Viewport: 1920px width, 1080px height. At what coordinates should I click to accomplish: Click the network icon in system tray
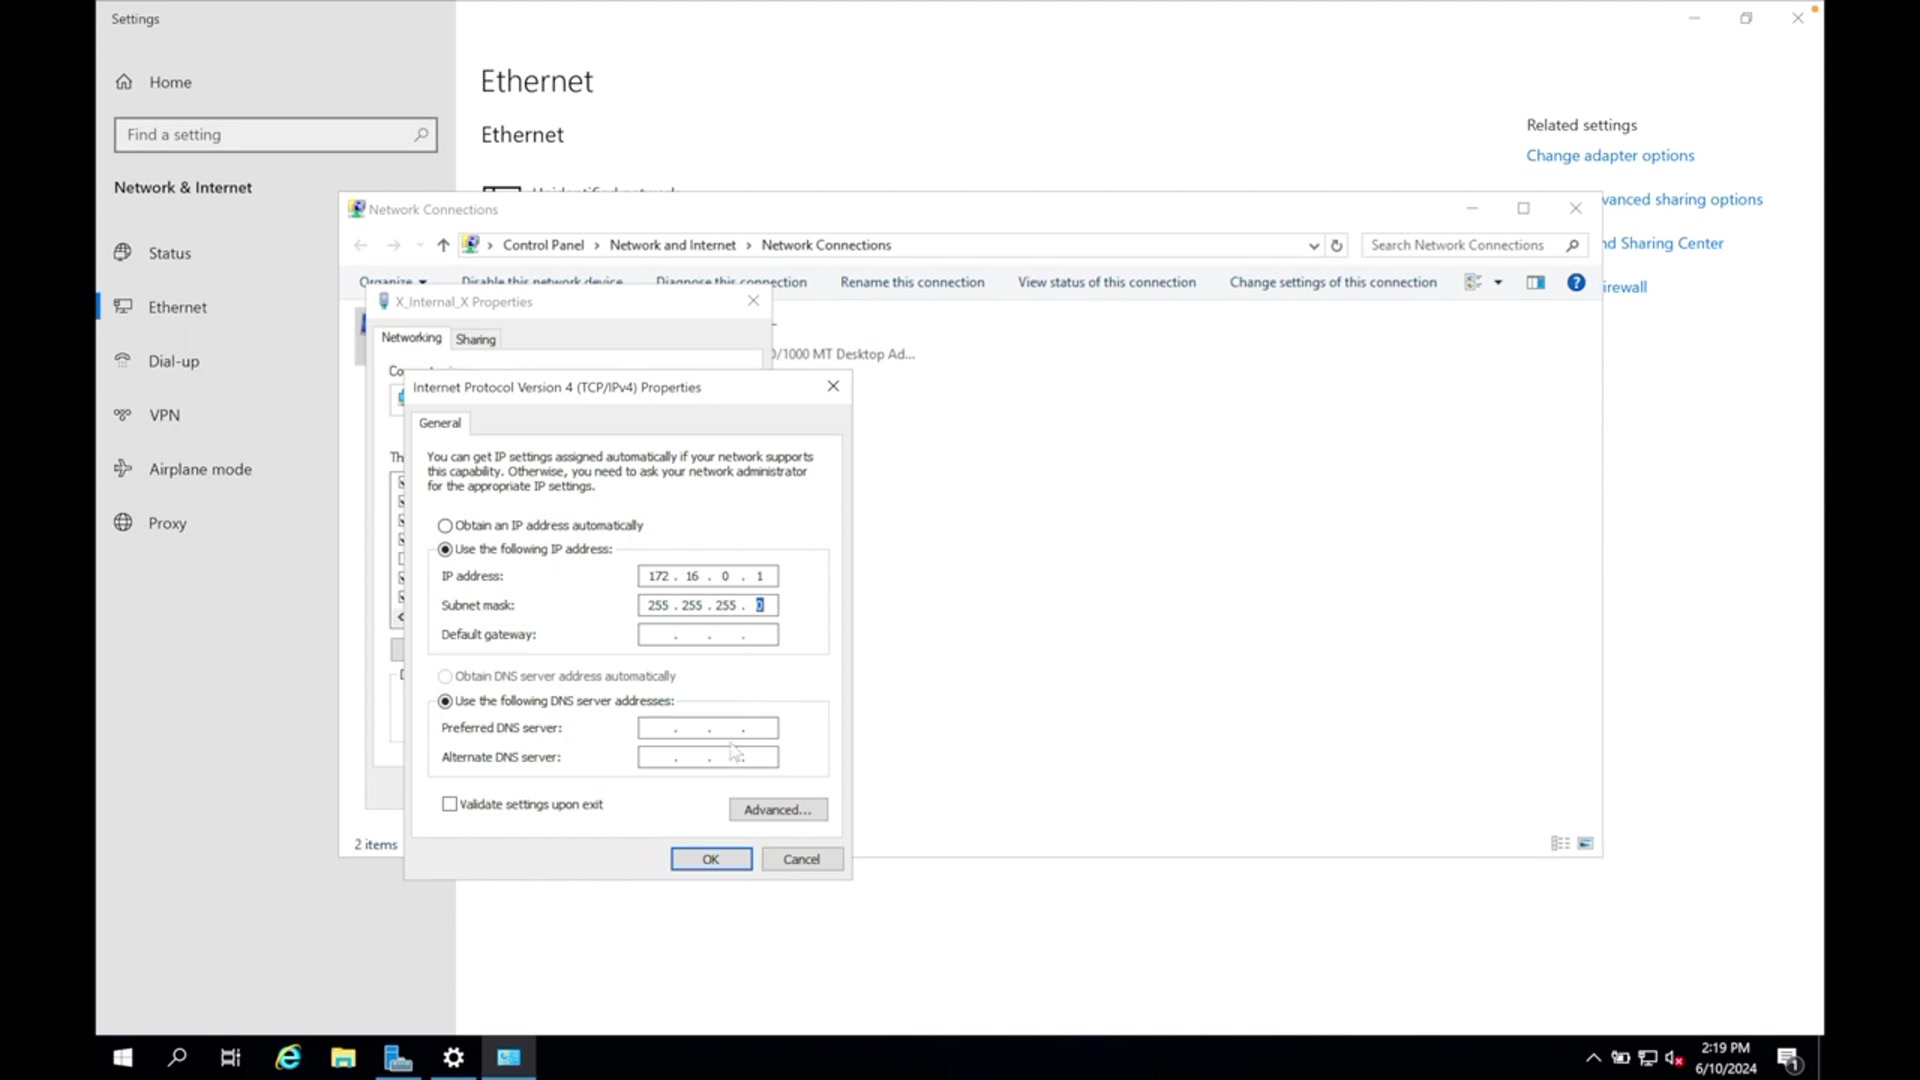click(1648, 1058)
